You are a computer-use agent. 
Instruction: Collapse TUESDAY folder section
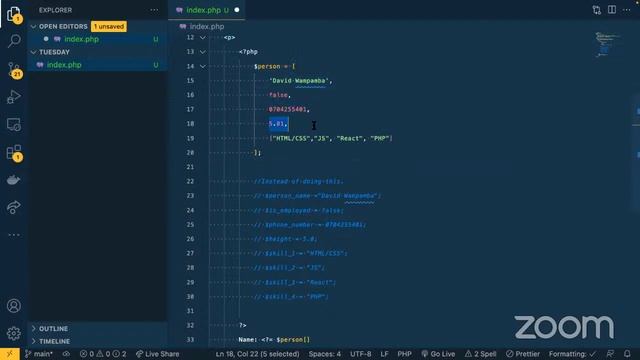pos(33,52)
